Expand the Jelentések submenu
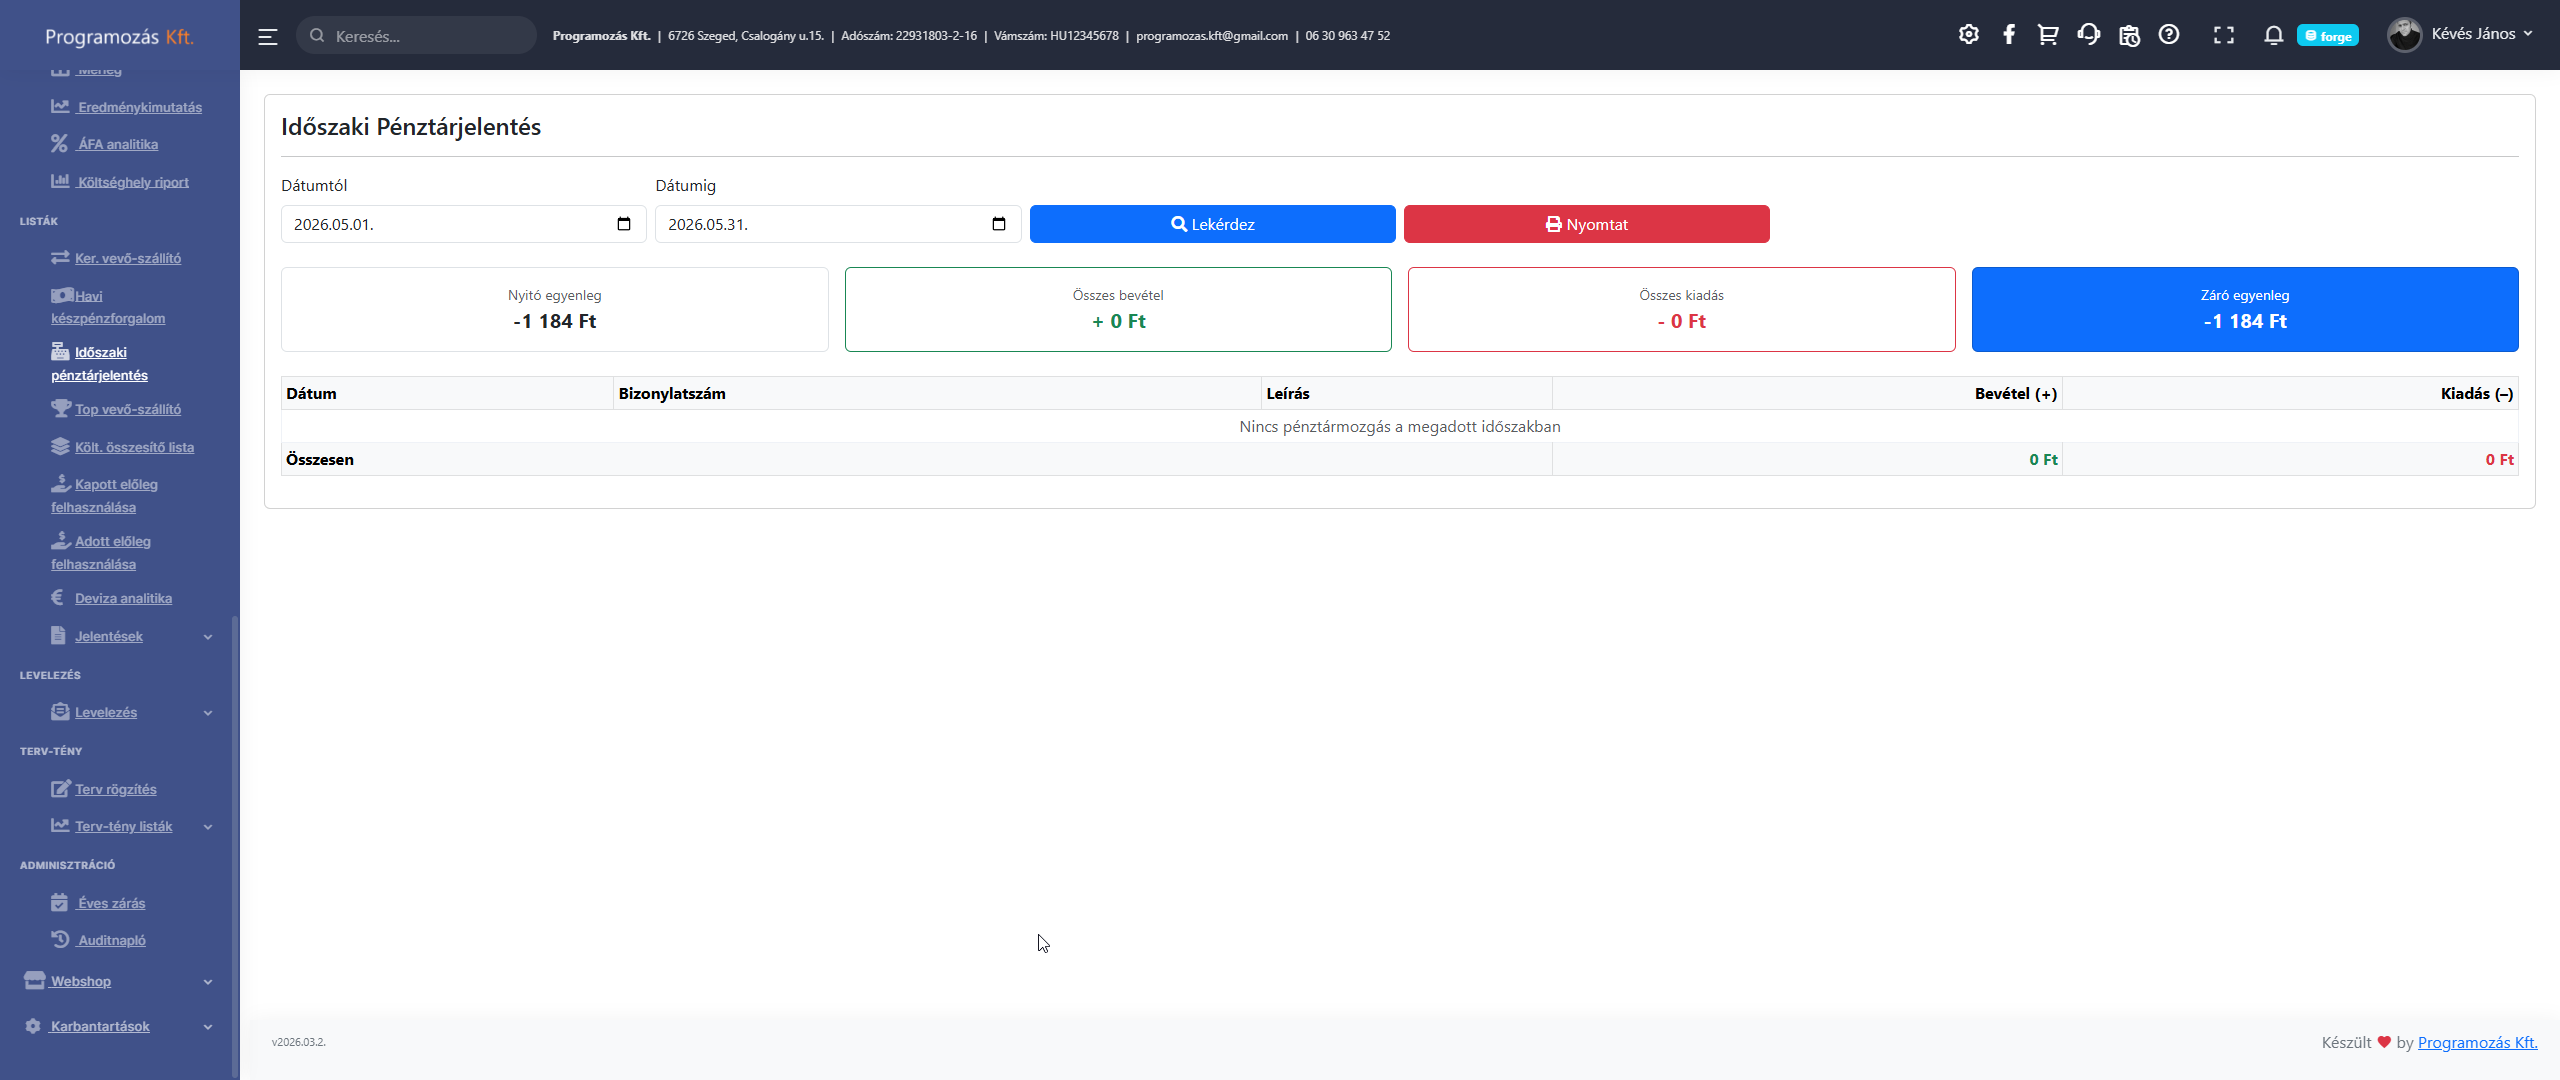Image resolution: width=2560 pixels, height=1080 pixels. [130, 636]
